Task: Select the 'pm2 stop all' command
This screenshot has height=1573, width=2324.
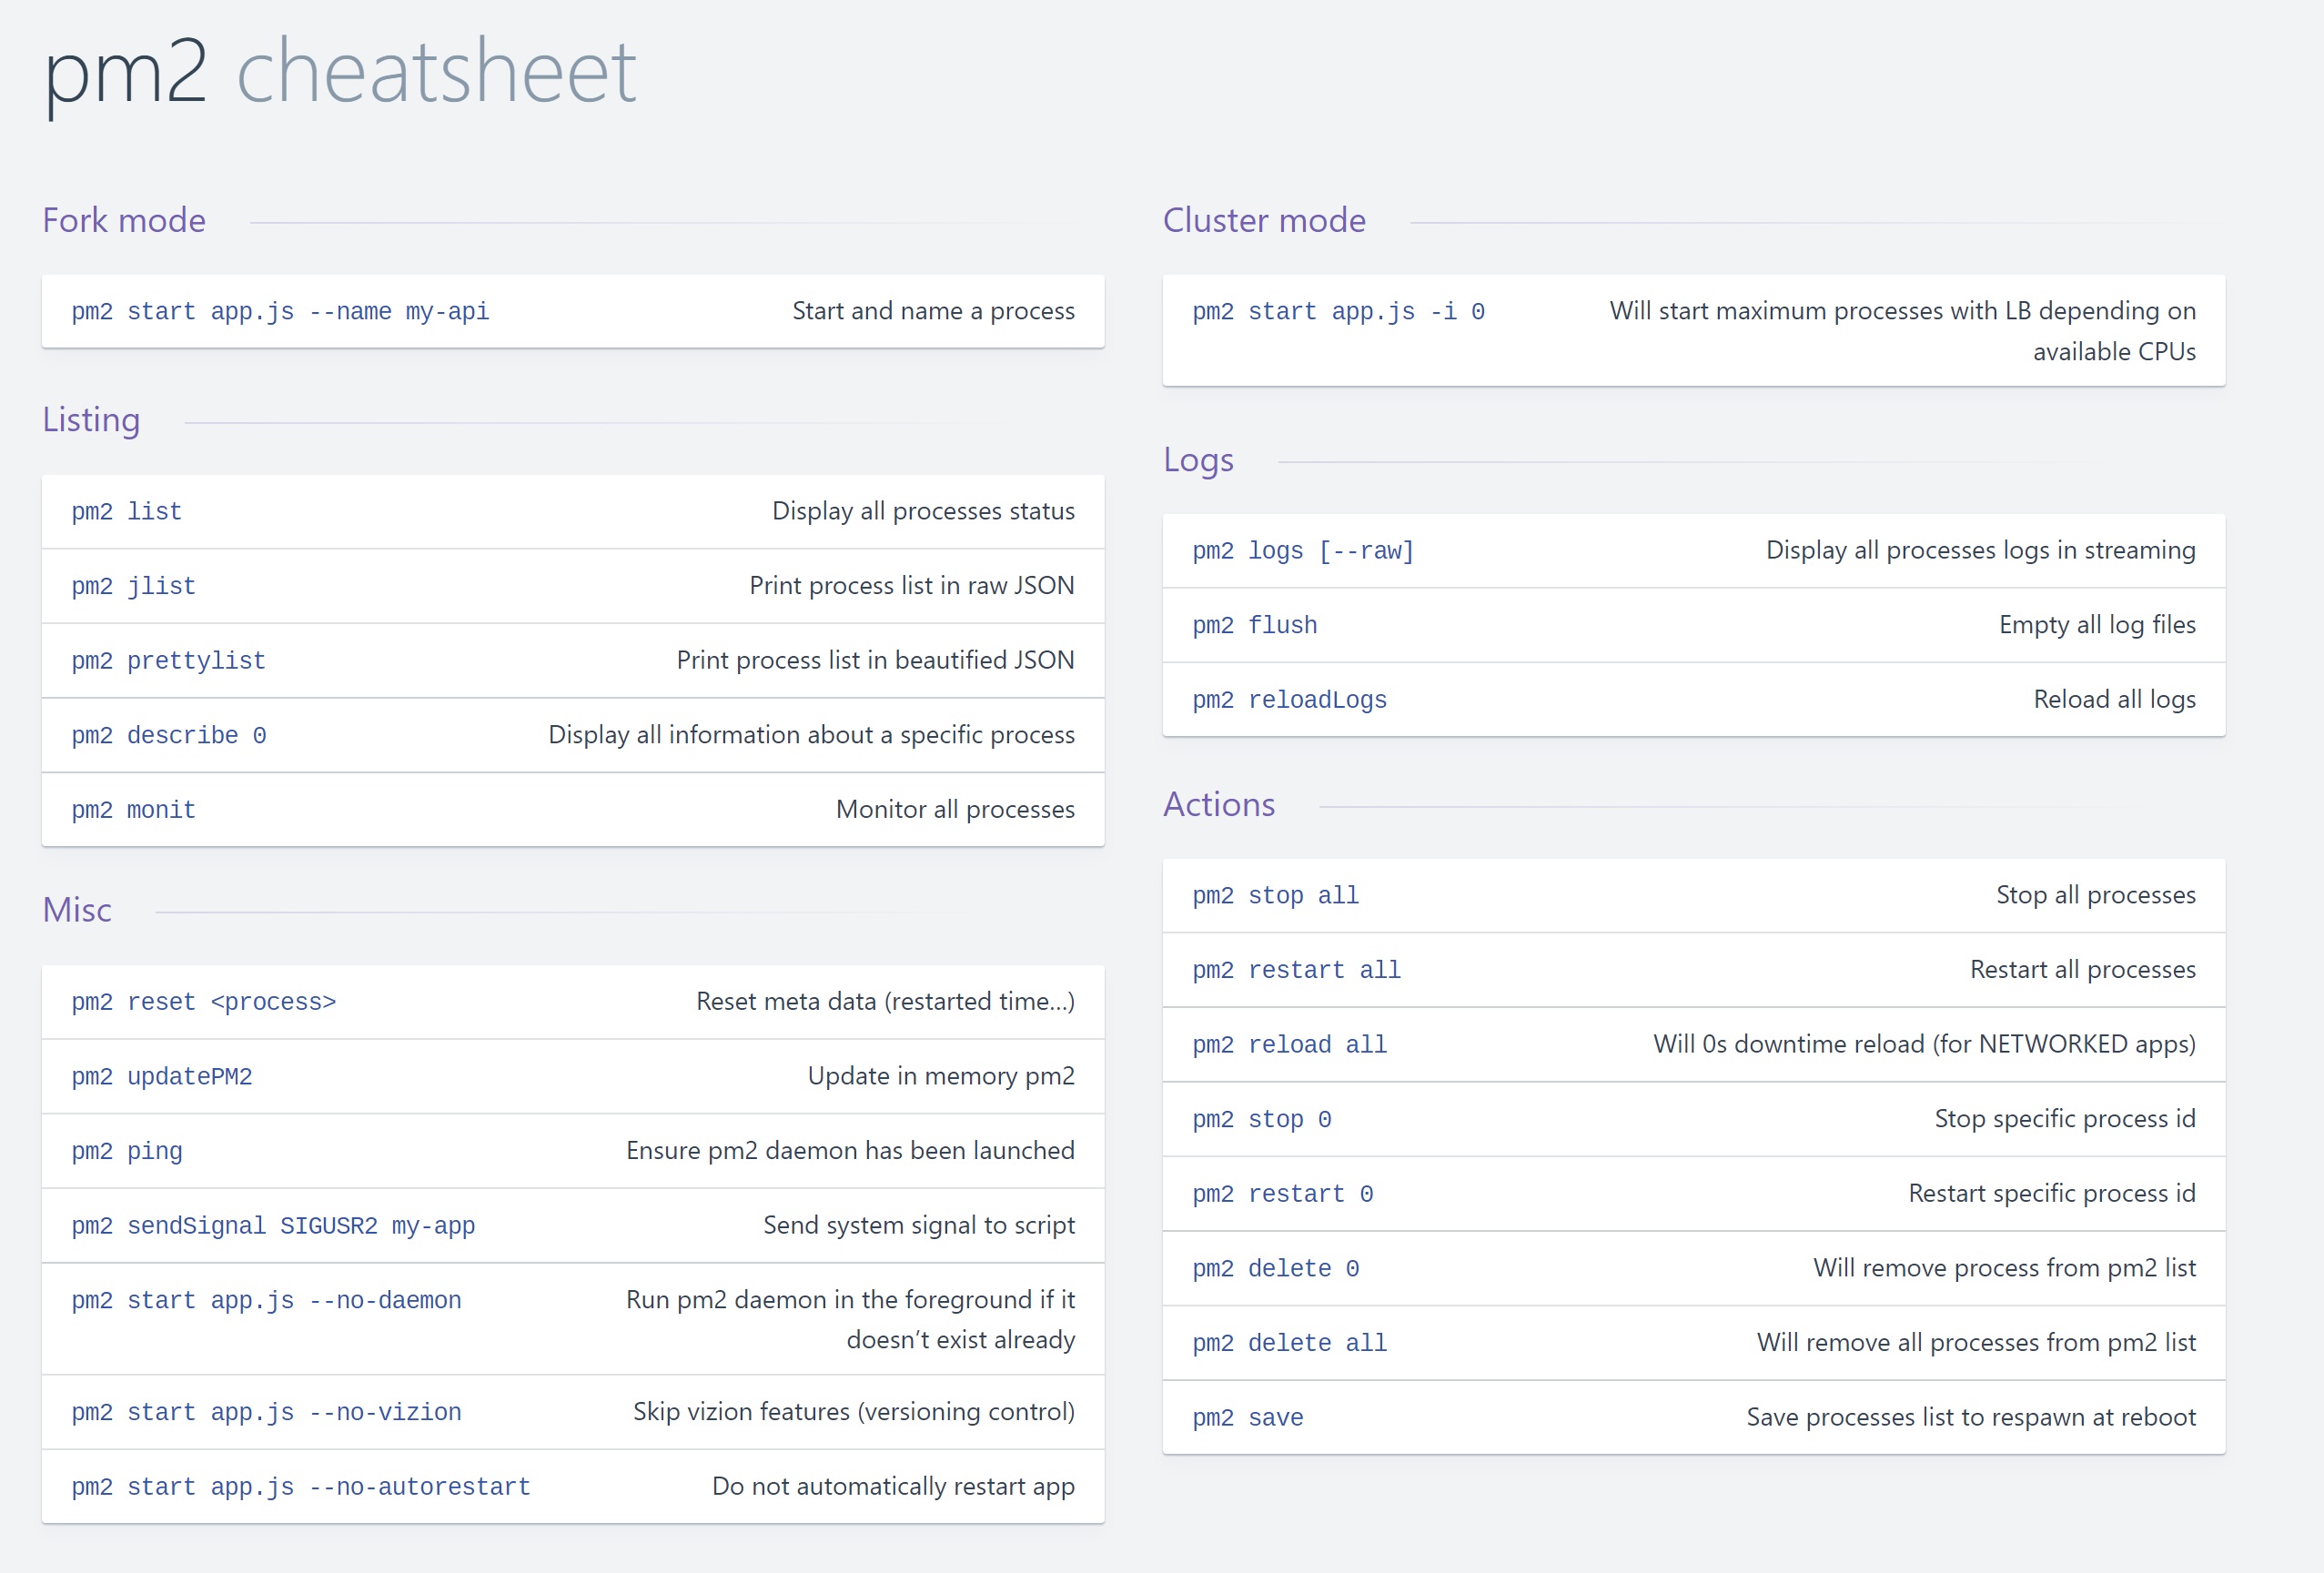Action: point(1276,896)
